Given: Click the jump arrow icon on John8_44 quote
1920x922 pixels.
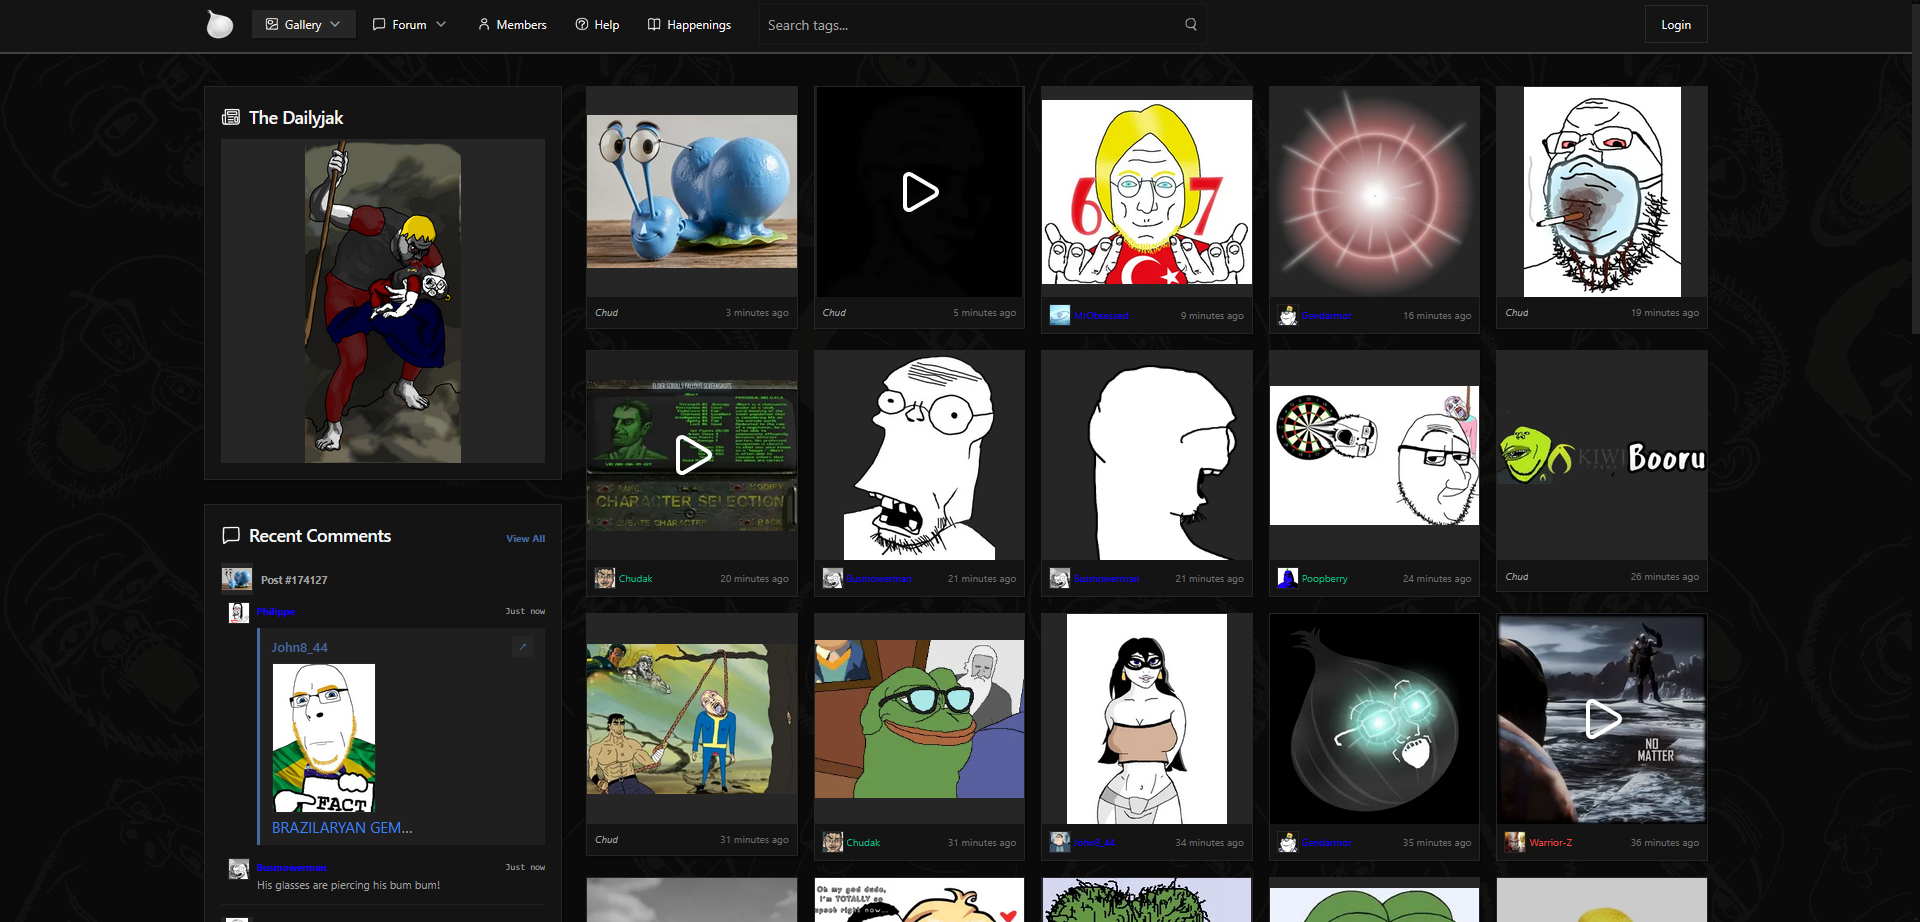Looking at the screenshot, I should [522, 647].
